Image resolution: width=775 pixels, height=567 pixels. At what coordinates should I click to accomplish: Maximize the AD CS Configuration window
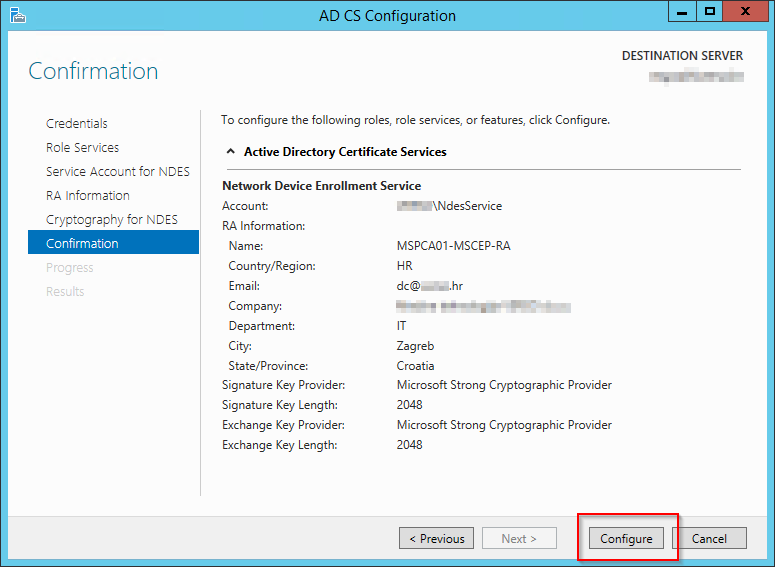pyautogui.click(x=710, y=12)
